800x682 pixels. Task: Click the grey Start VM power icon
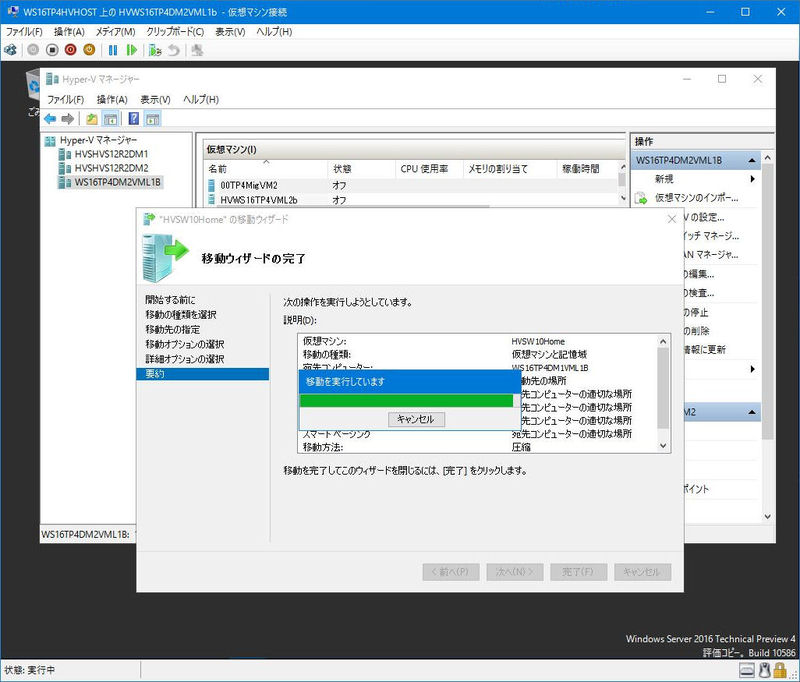pyautogui.click(x=33, y=50)
